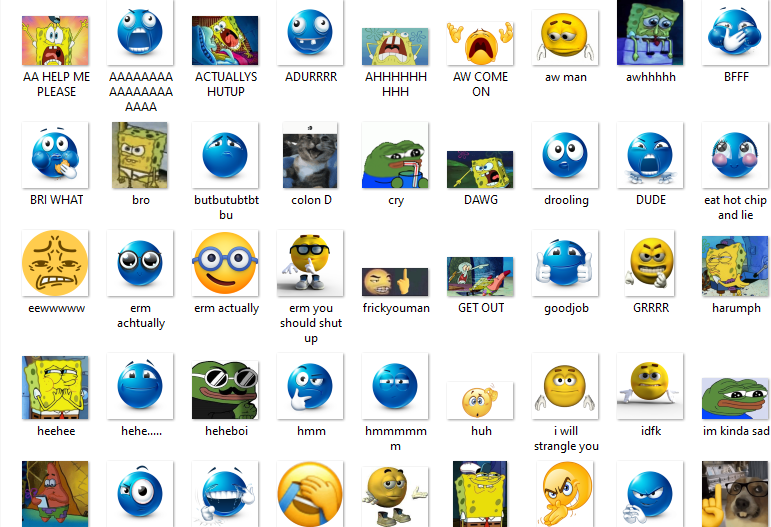Click the 'eat hot chip and lie' emoji
This screenshot has width=771, height=527.
pos(735,155)
